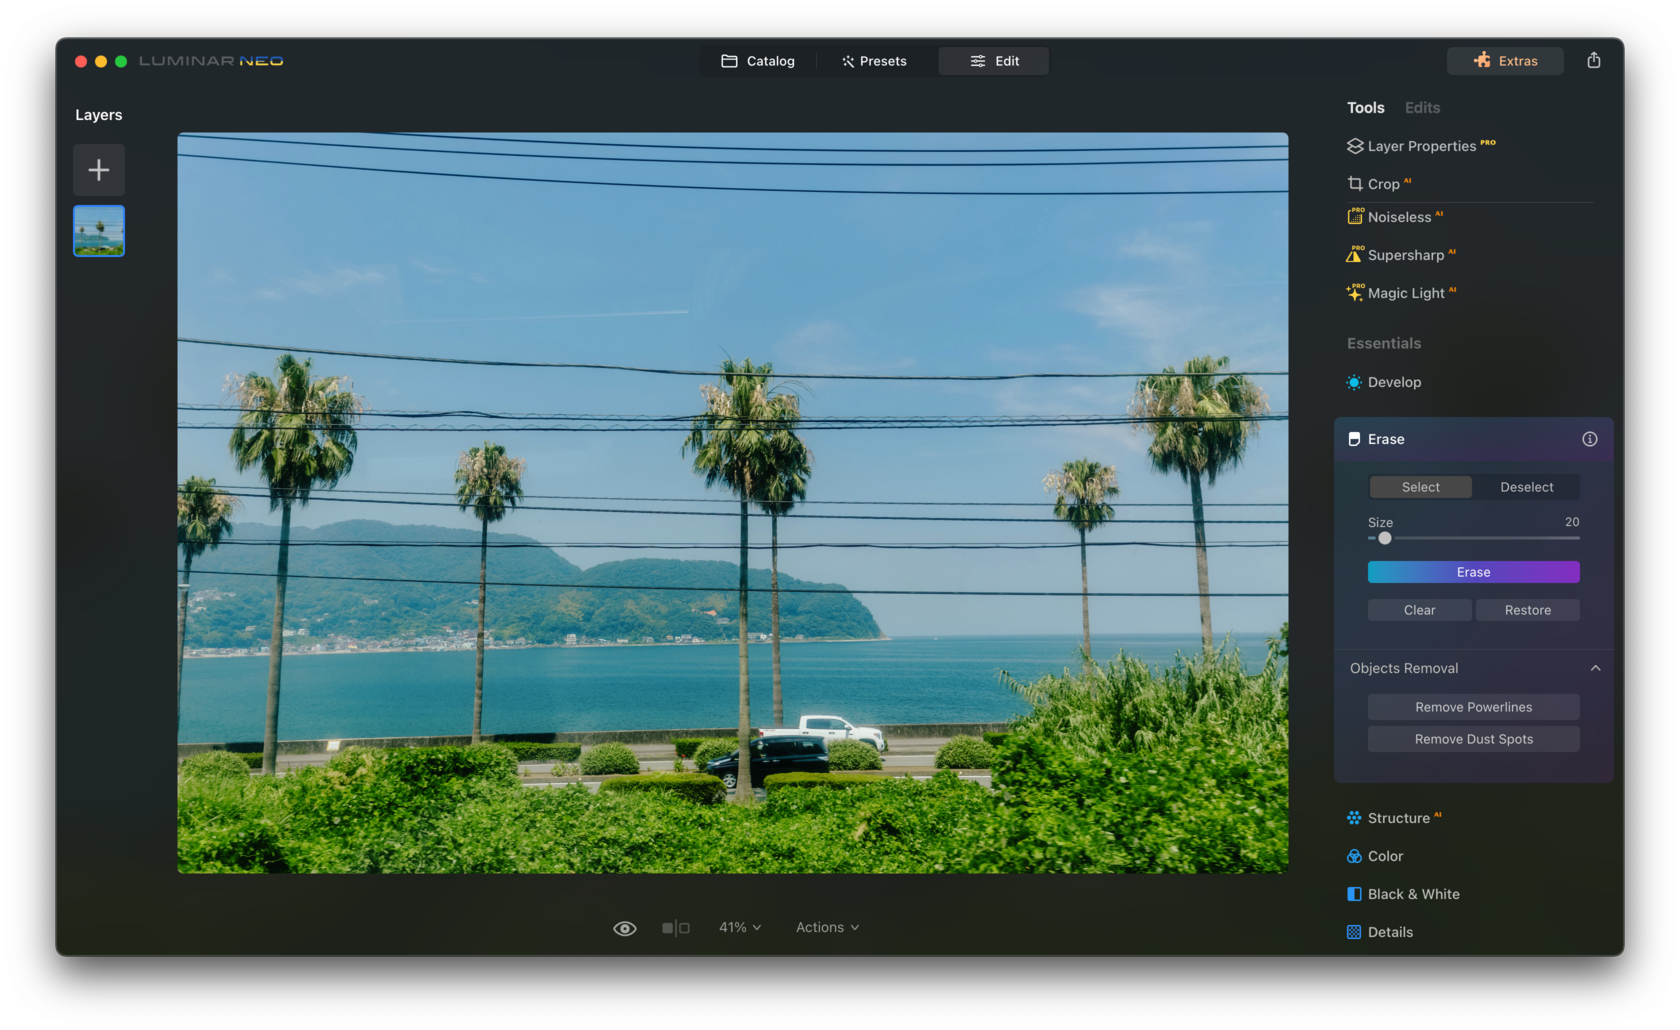Show Erase tool info

[1590, 439]
